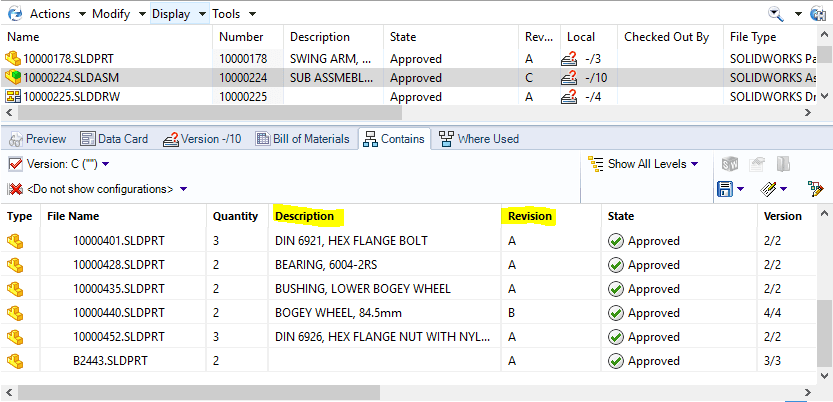Click the refresh icon beside Actions
Image resolution: width=833 pixels, height=402 pixels.
click(14, 14)
